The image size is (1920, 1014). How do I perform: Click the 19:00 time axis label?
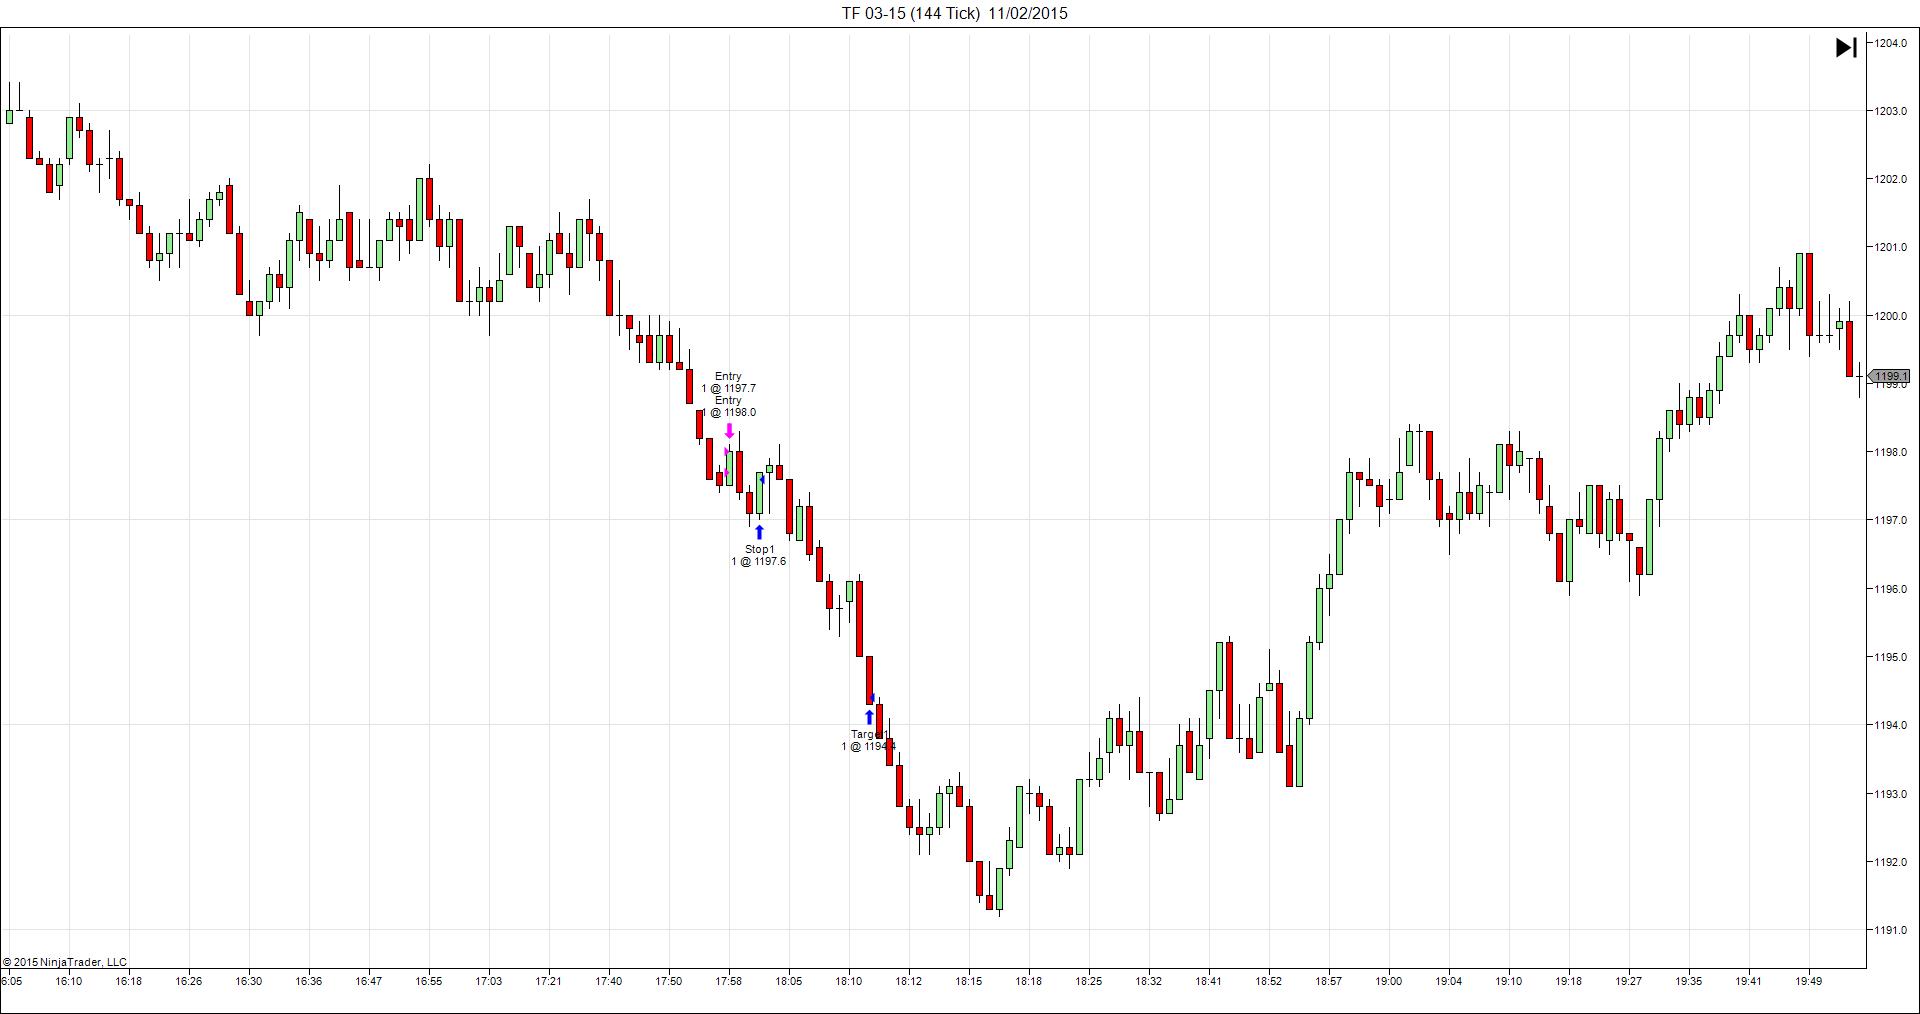click(x=1389, y=981)
